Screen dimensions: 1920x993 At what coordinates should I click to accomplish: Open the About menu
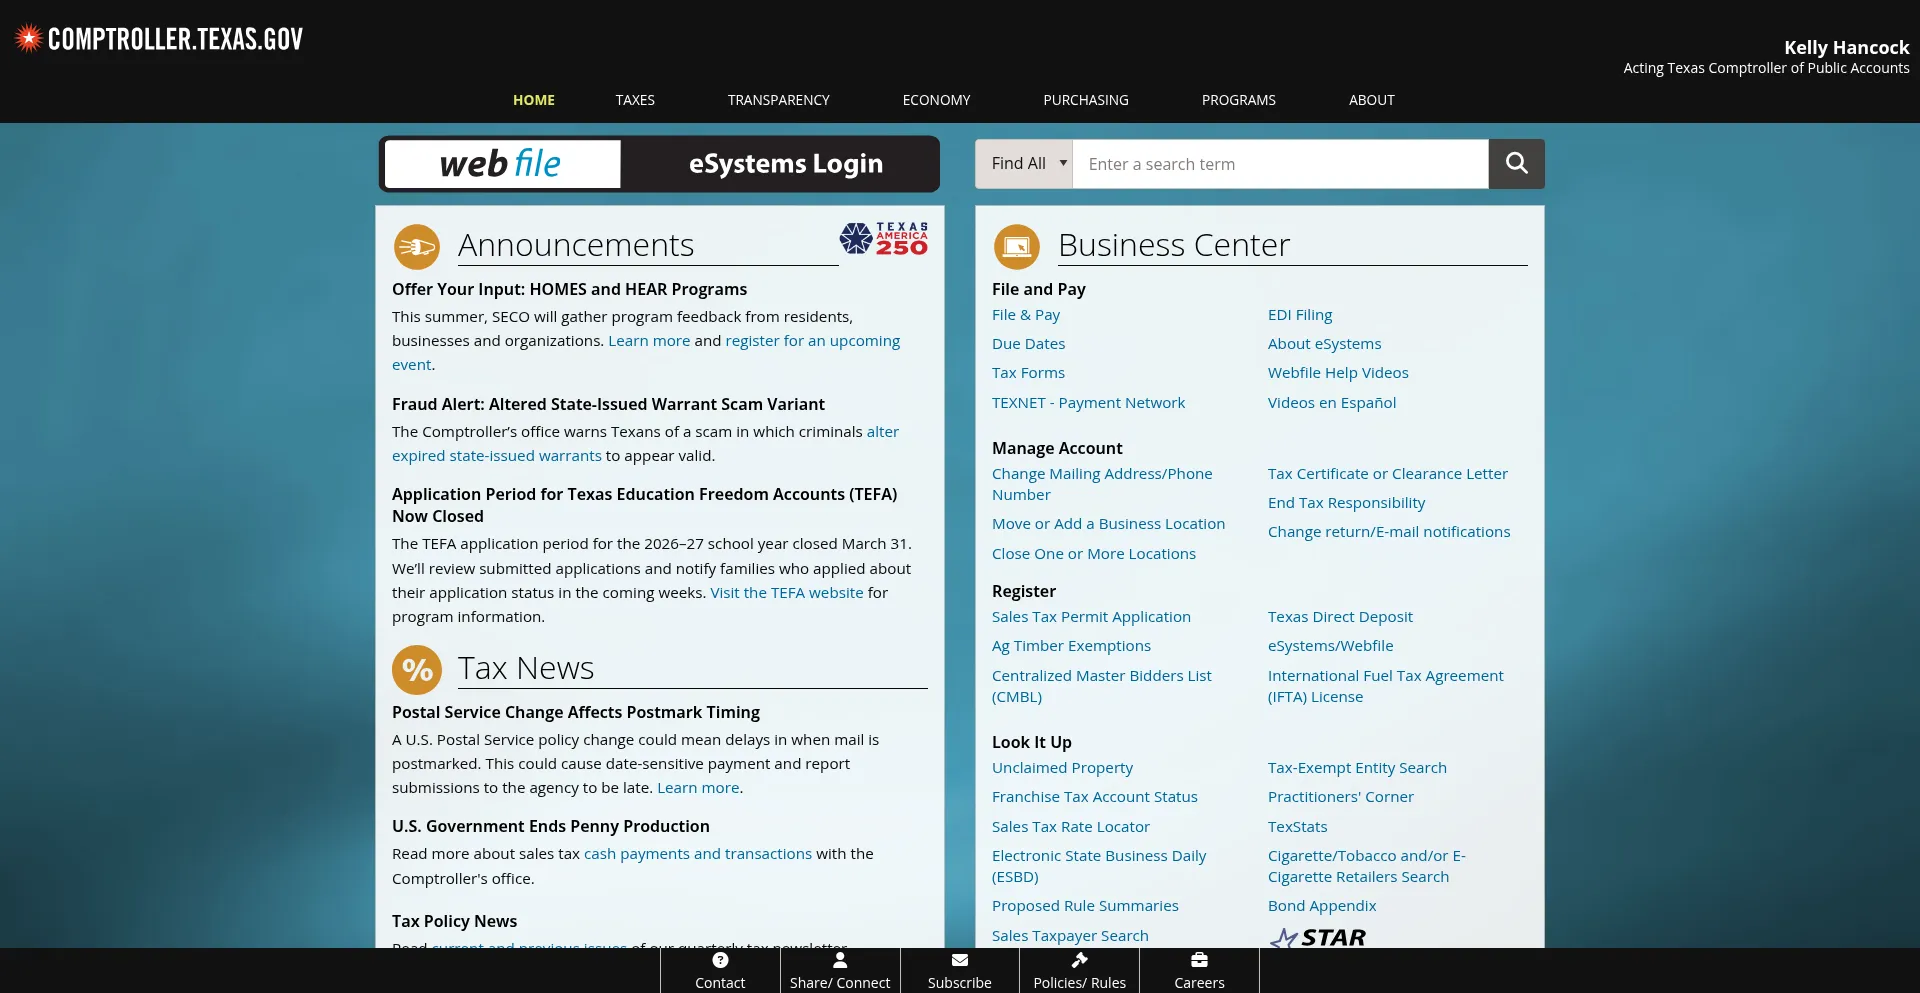(1371, 100)
